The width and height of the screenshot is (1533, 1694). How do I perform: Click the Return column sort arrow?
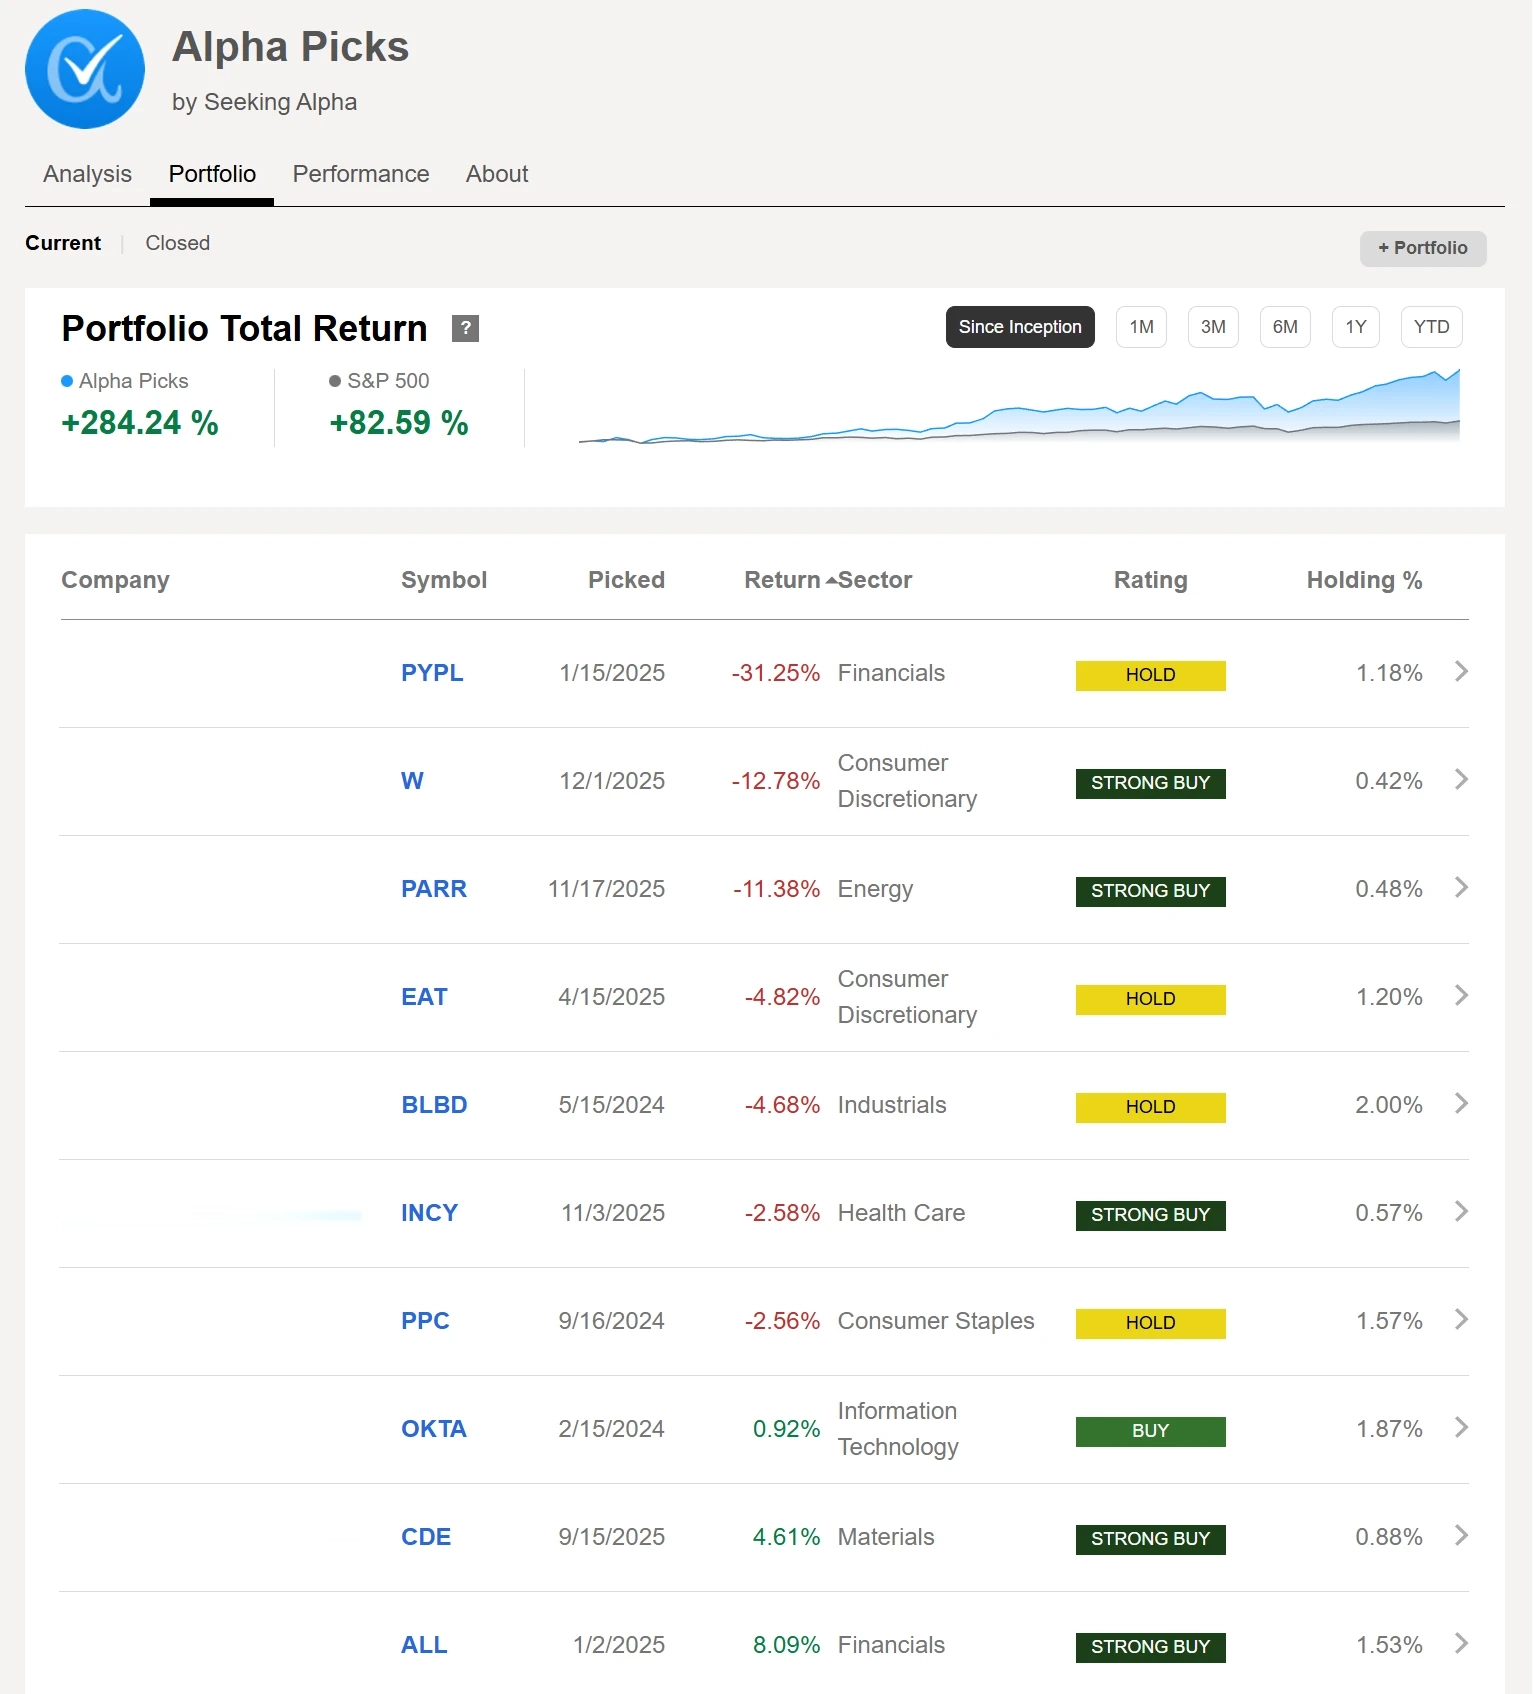coord(830,581)
